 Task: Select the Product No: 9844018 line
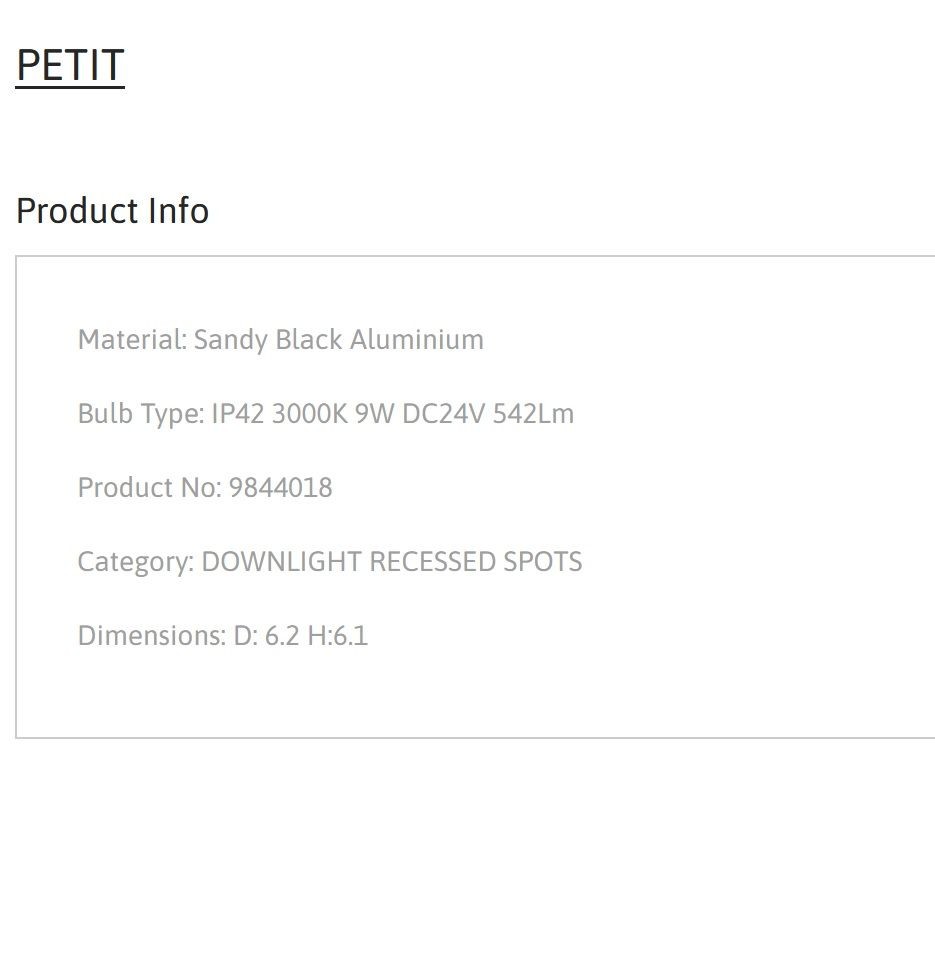click(205, 487)
